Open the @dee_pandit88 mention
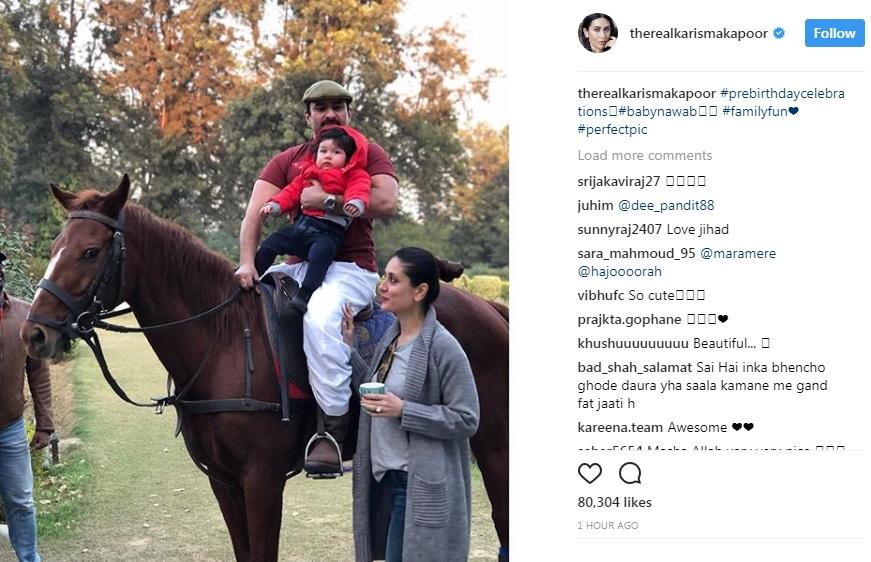This screenshot has height=562, width=871. [665, 205]
